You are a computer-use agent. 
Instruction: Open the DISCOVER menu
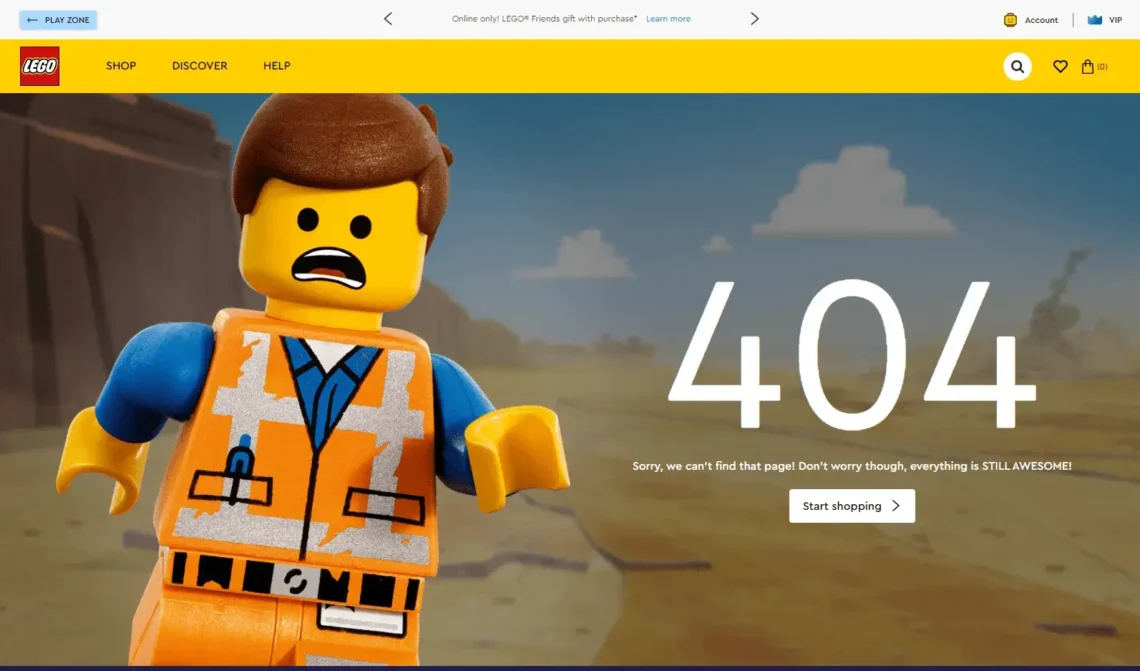point(199,66)
